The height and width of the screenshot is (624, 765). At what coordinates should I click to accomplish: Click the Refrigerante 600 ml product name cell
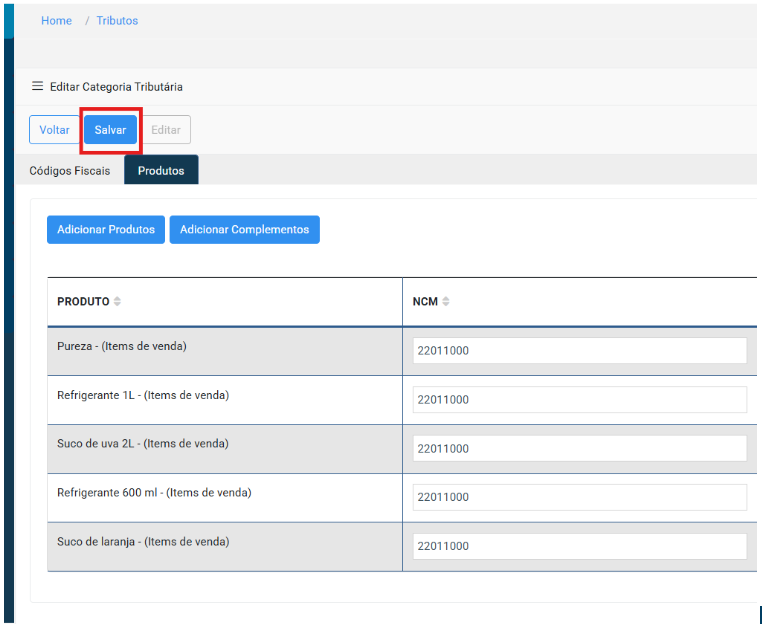(154, 493)
